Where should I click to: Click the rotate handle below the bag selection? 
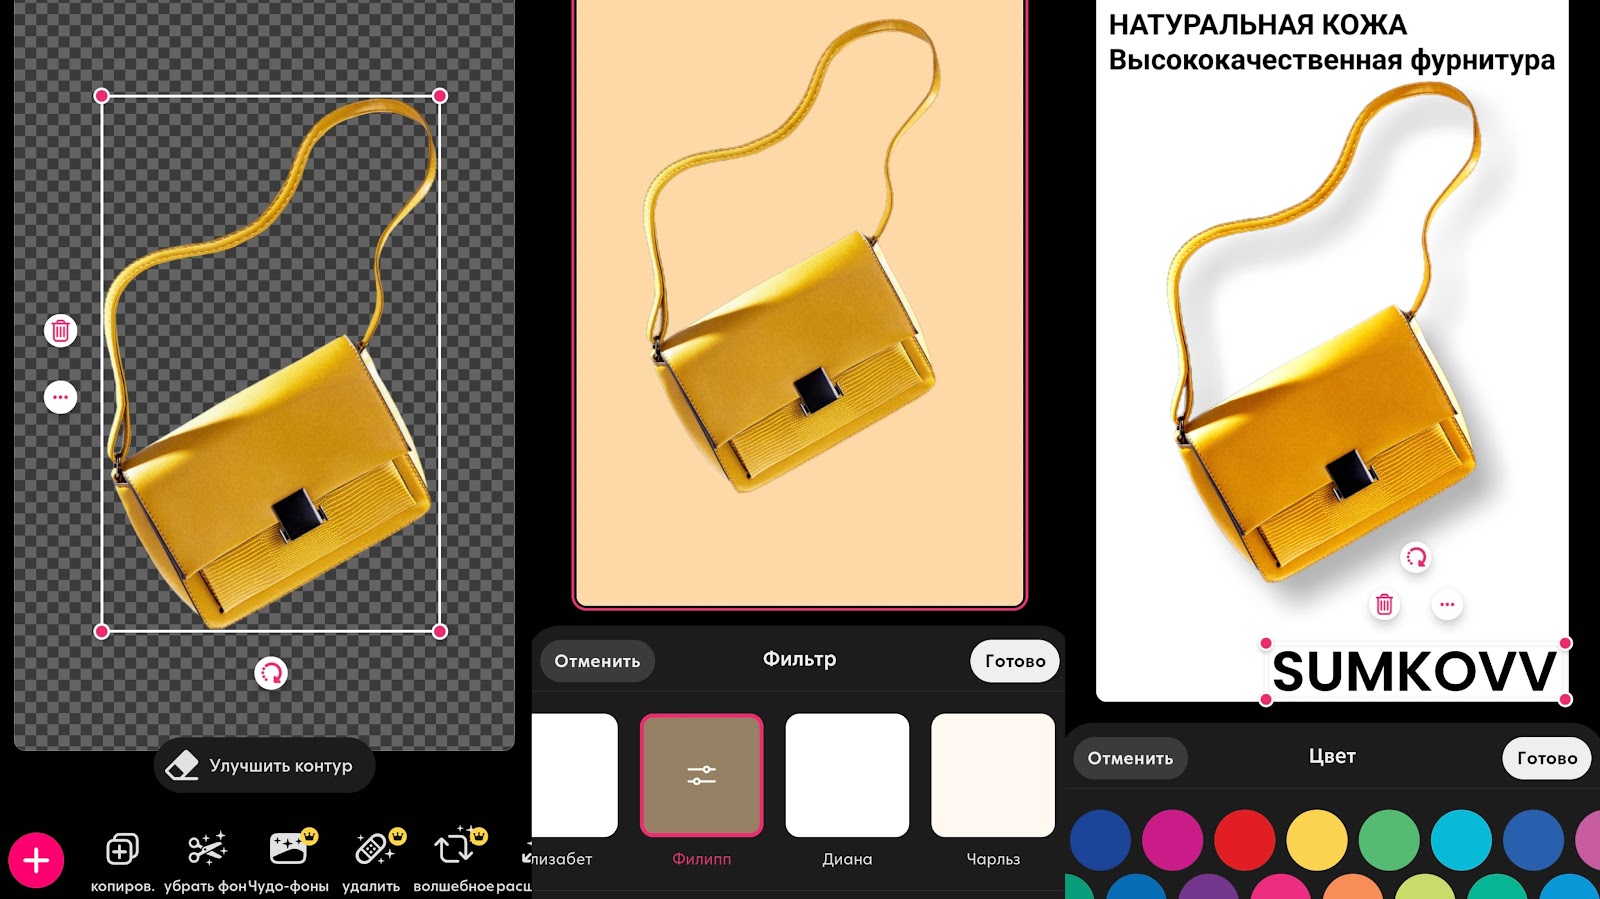(x=271, y=673)
